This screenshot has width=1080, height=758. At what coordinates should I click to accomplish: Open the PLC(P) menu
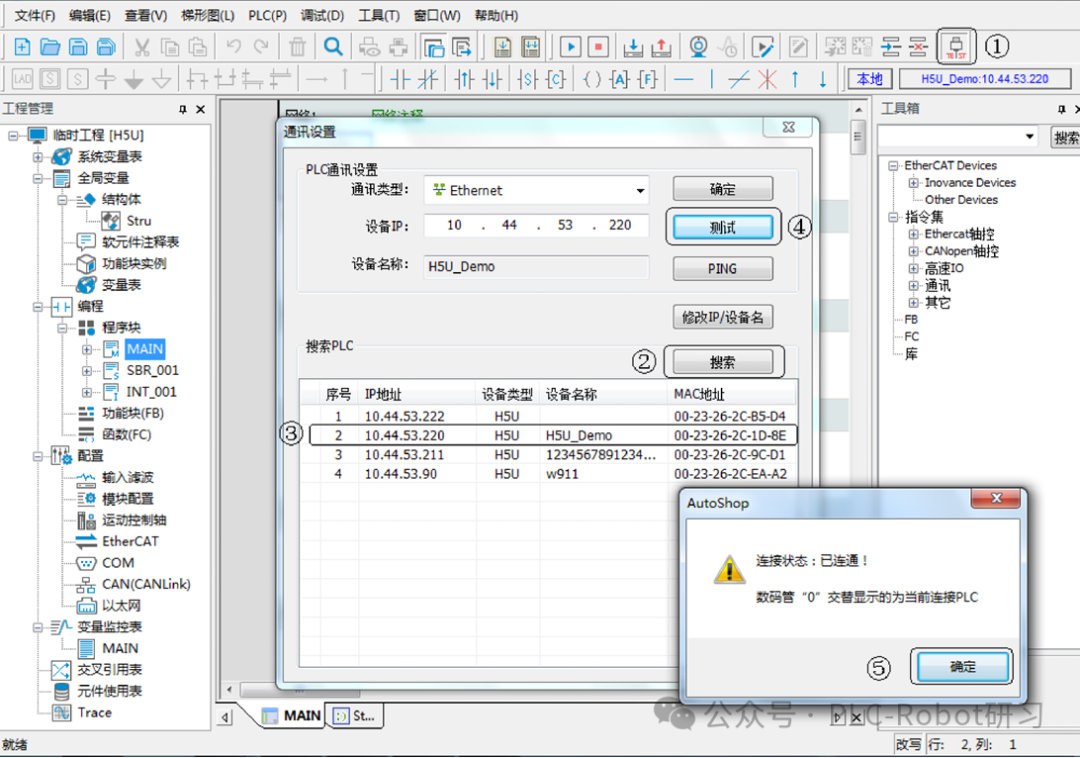[x=267, y=15]
